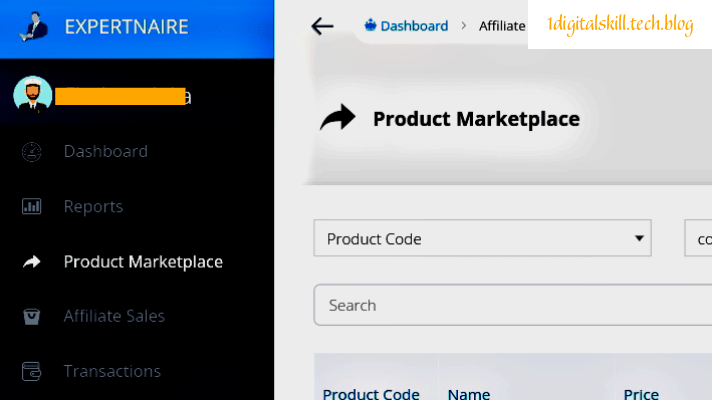The image size is (712, 400).
Task: Click the back arrow in header
Action: pos(322,26)
